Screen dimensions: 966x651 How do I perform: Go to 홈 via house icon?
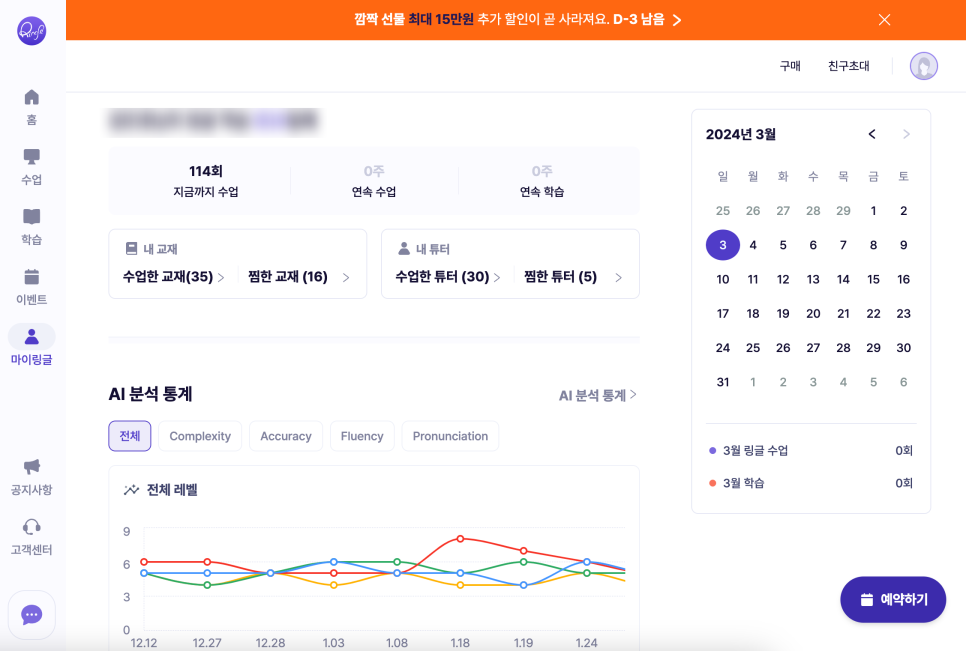click(31, 97)
